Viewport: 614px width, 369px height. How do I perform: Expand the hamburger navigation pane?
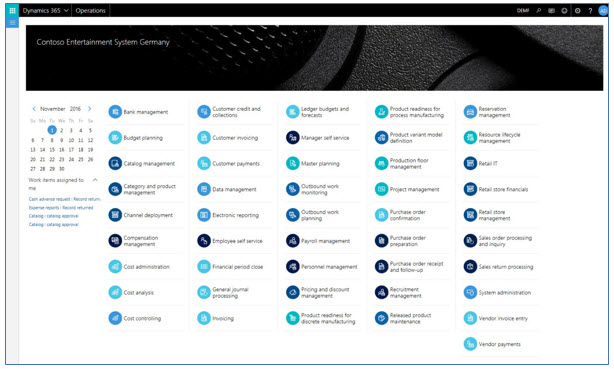tap(12, 23)
